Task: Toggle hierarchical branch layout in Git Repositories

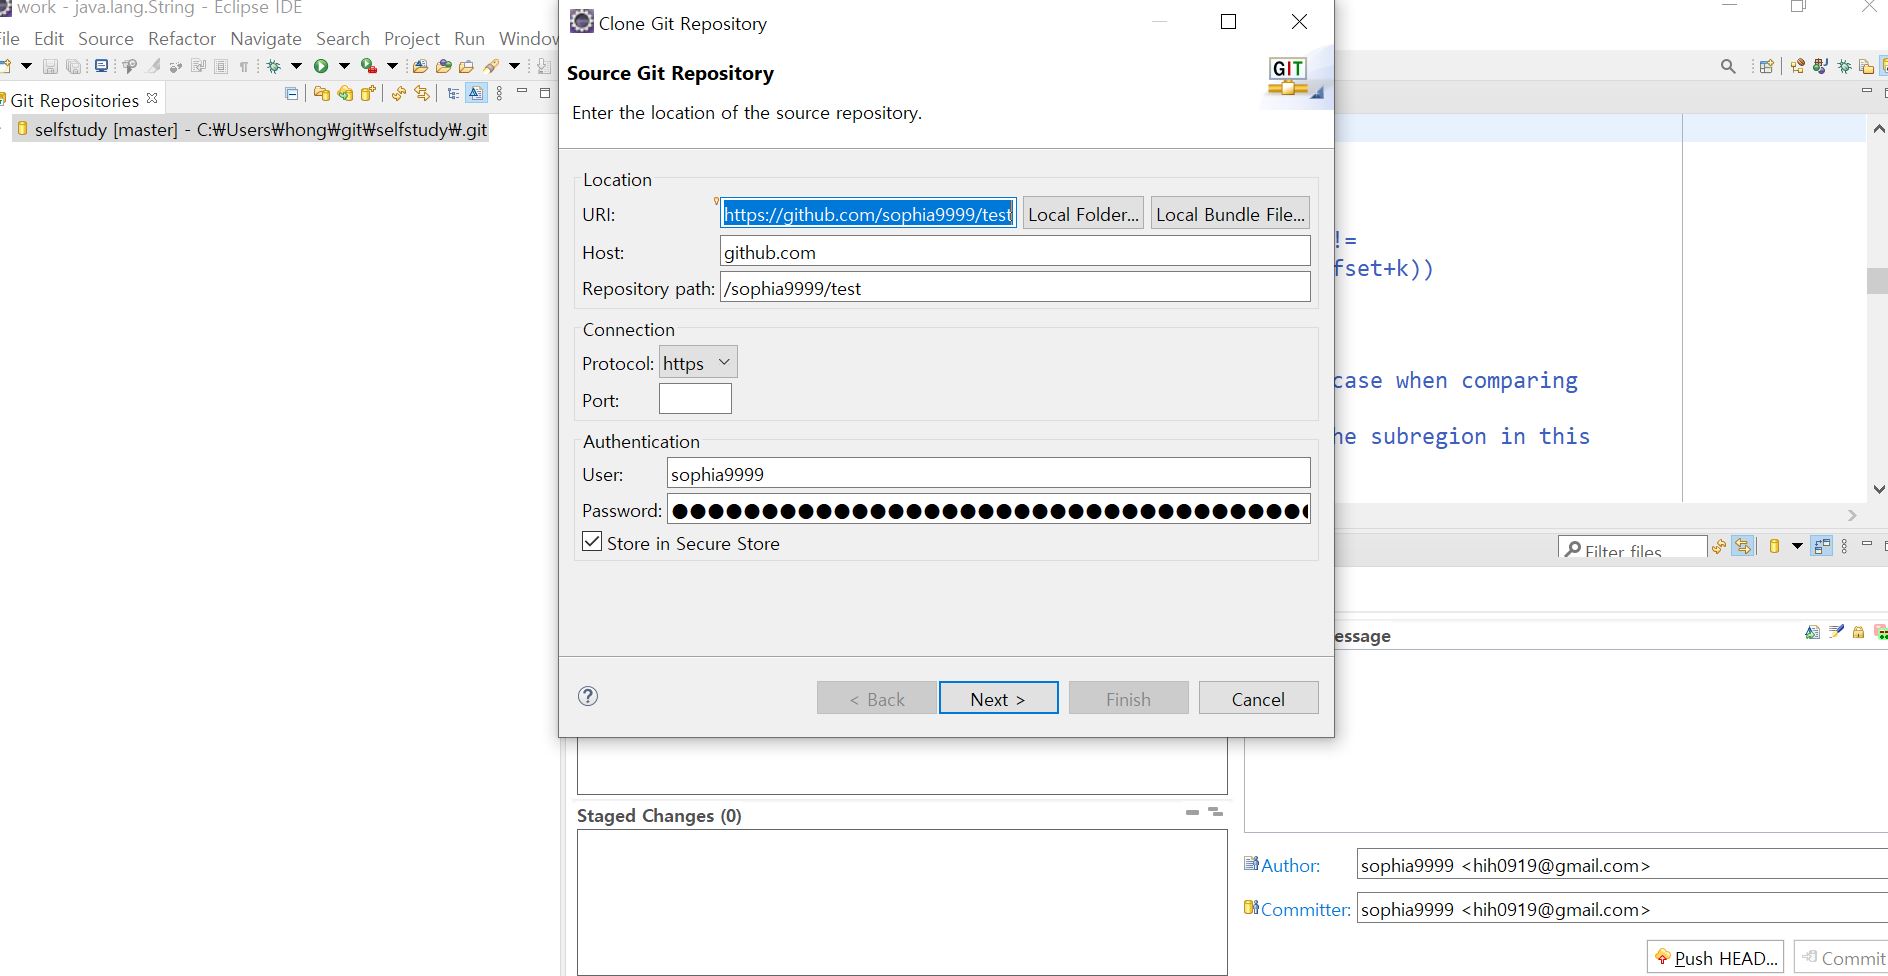Action: (453, 94)
